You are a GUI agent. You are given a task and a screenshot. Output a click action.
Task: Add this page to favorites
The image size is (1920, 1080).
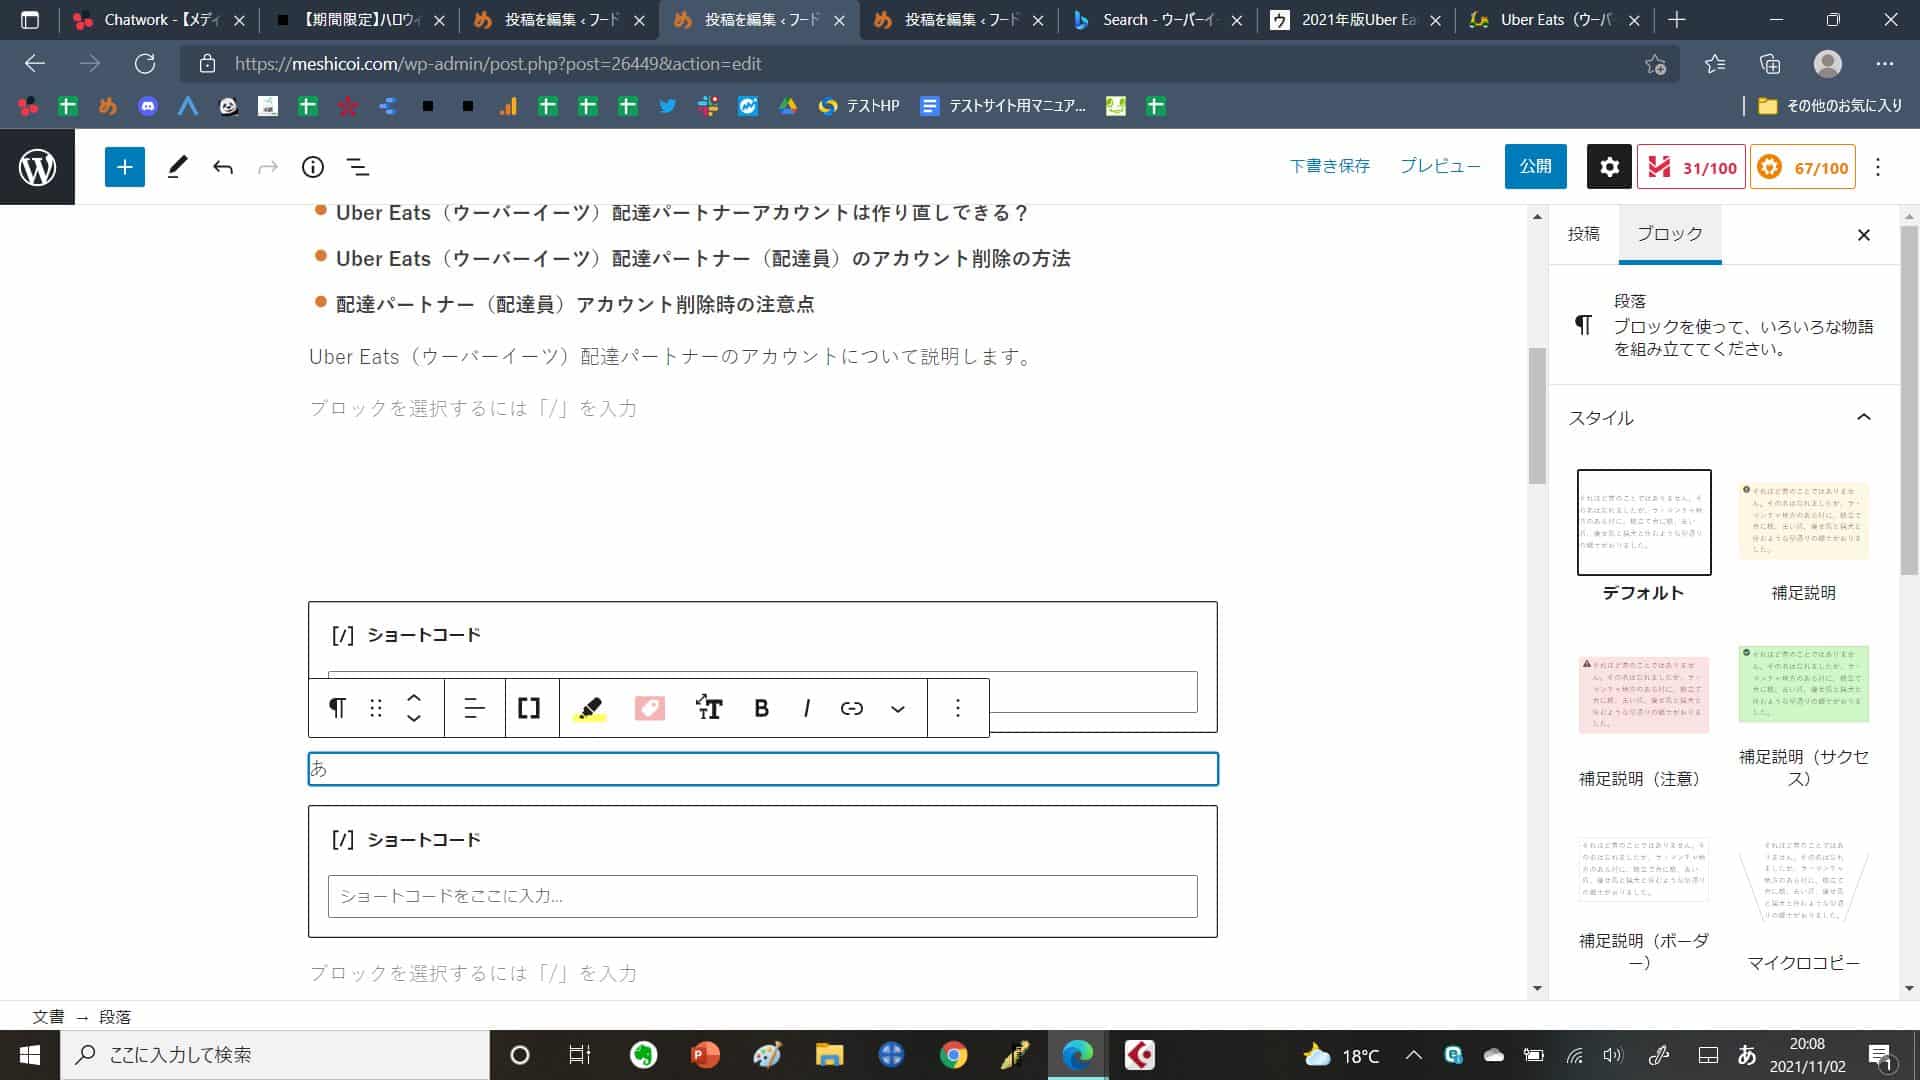(x=1655, y=64)
